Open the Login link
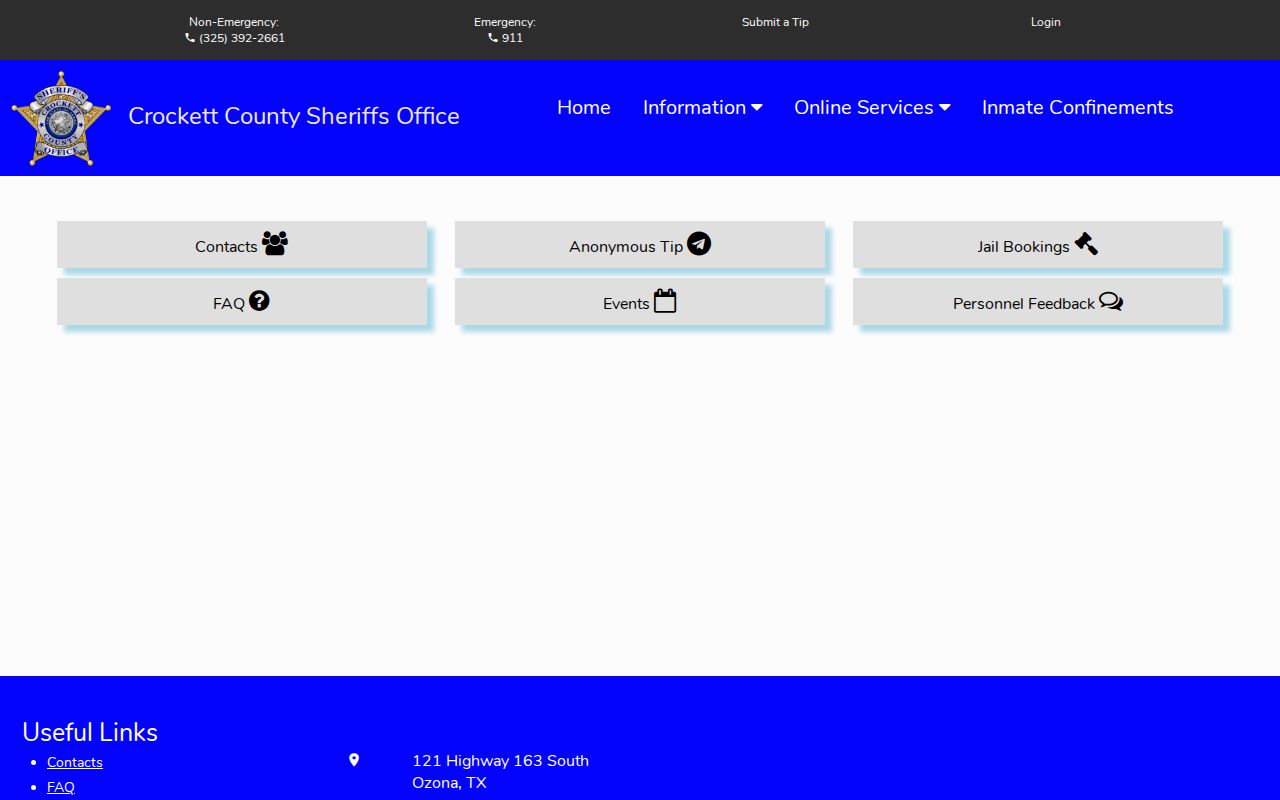The width and height of the screenshot is (1280, 800). pyautogui.click(x=1046, y=22)
